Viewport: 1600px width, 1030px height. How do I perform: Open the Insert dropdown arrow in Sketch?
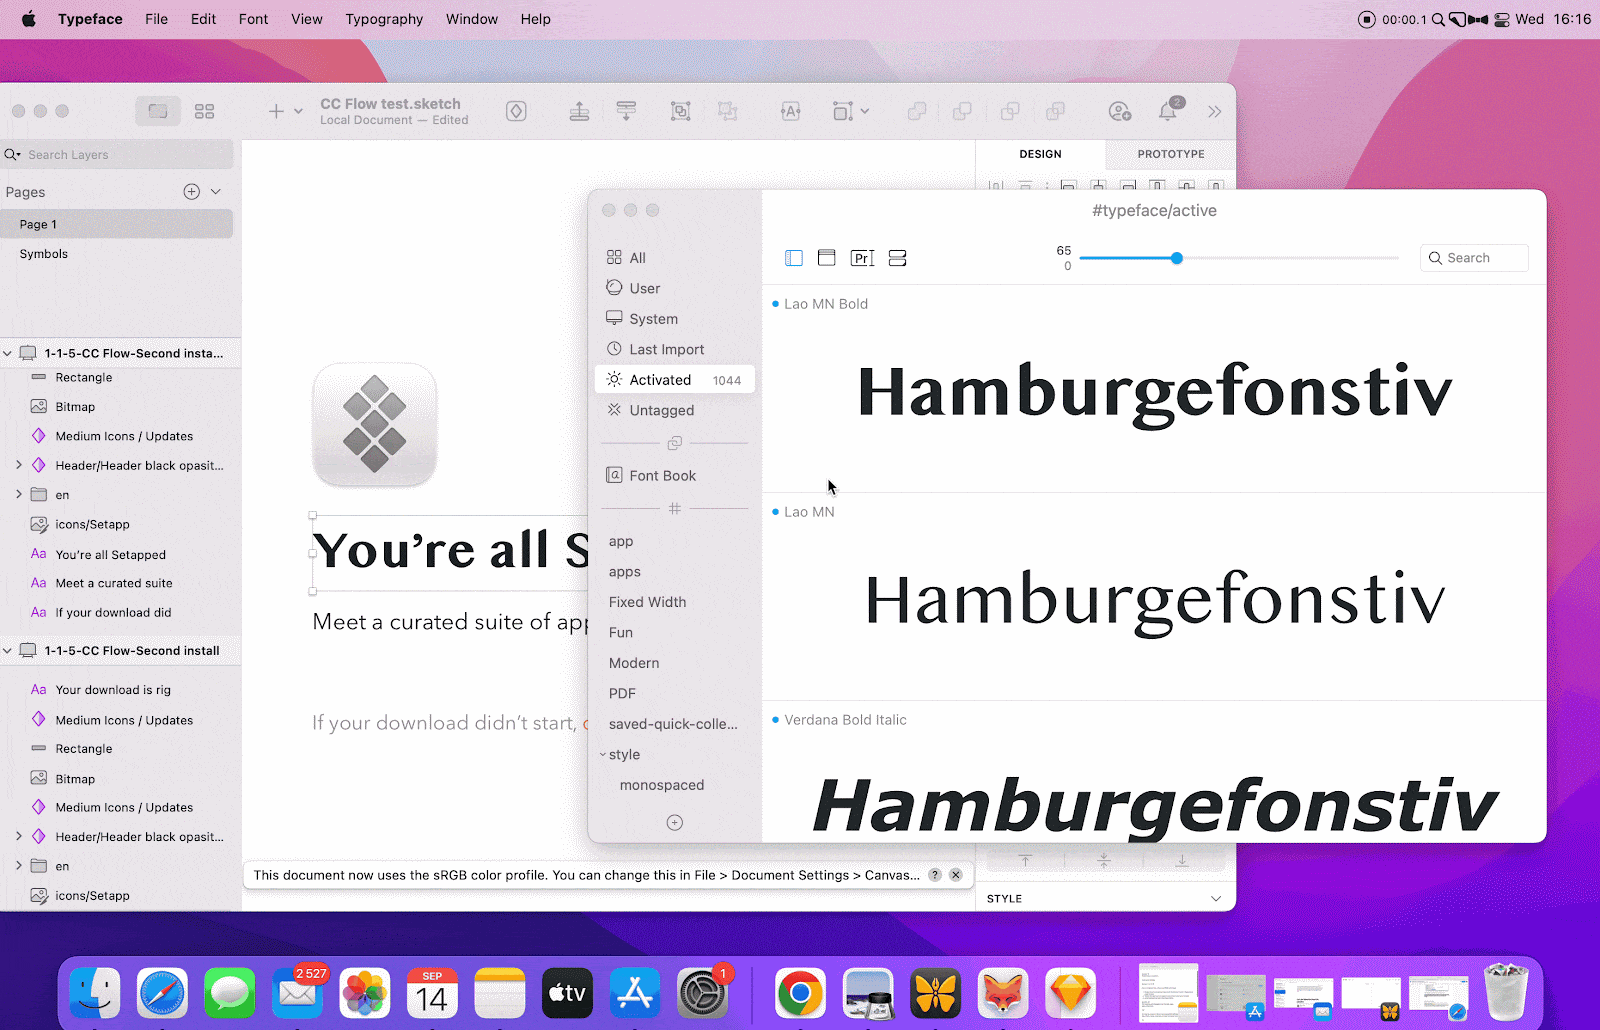[298, 111]
